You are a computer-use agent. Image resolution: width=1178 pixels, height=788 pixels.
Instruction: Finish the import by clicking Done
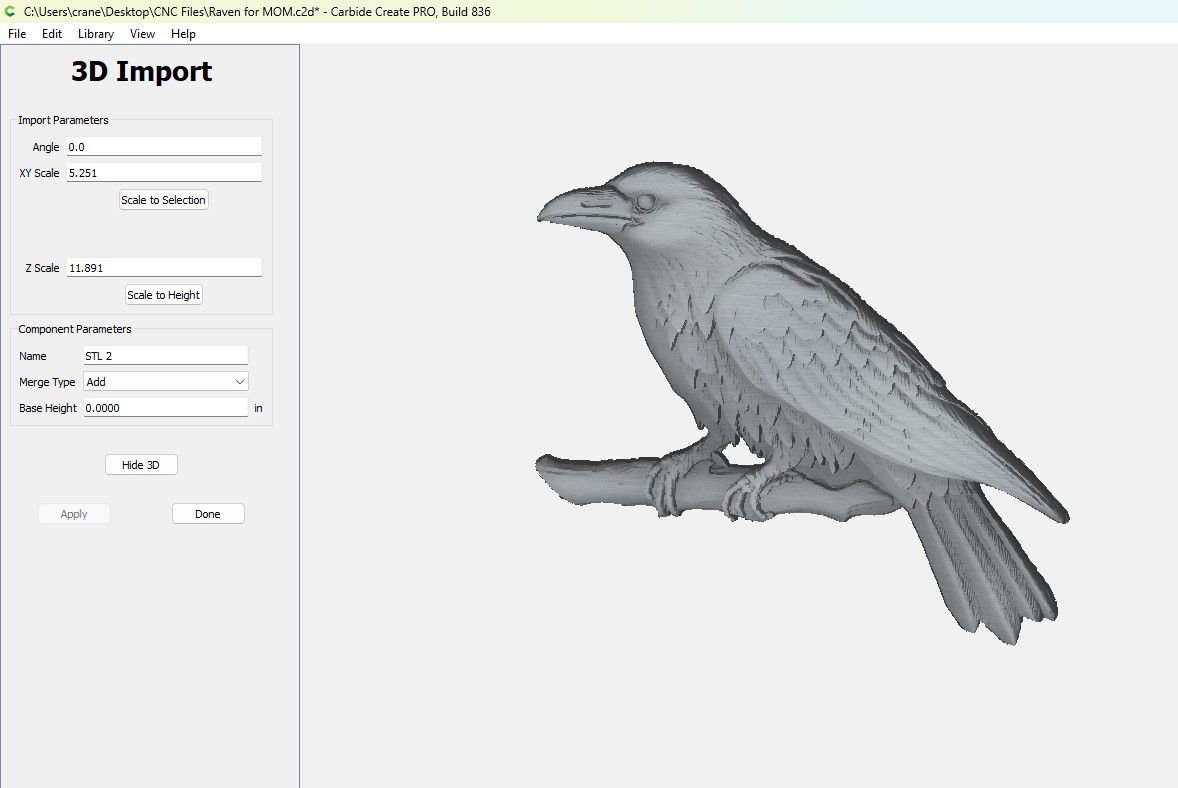(208, 514)
